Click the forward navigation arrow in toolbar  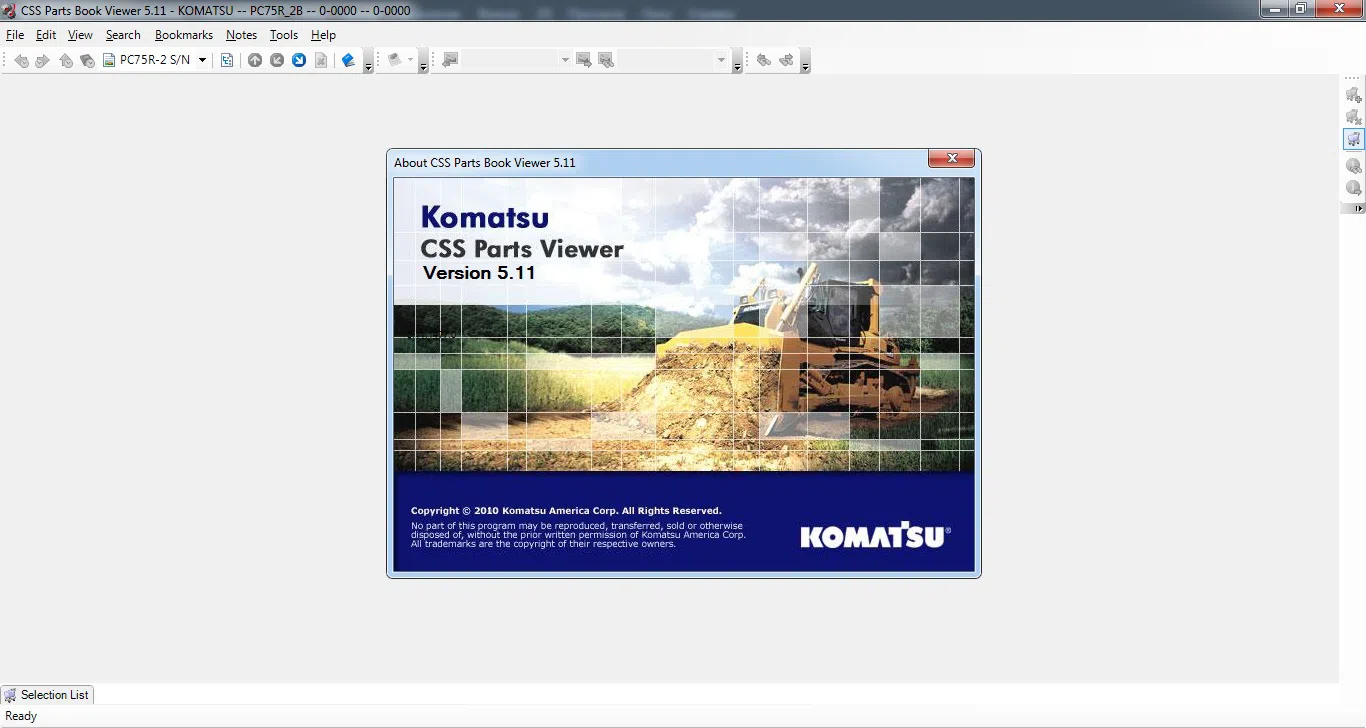click(x=42, y=60)
